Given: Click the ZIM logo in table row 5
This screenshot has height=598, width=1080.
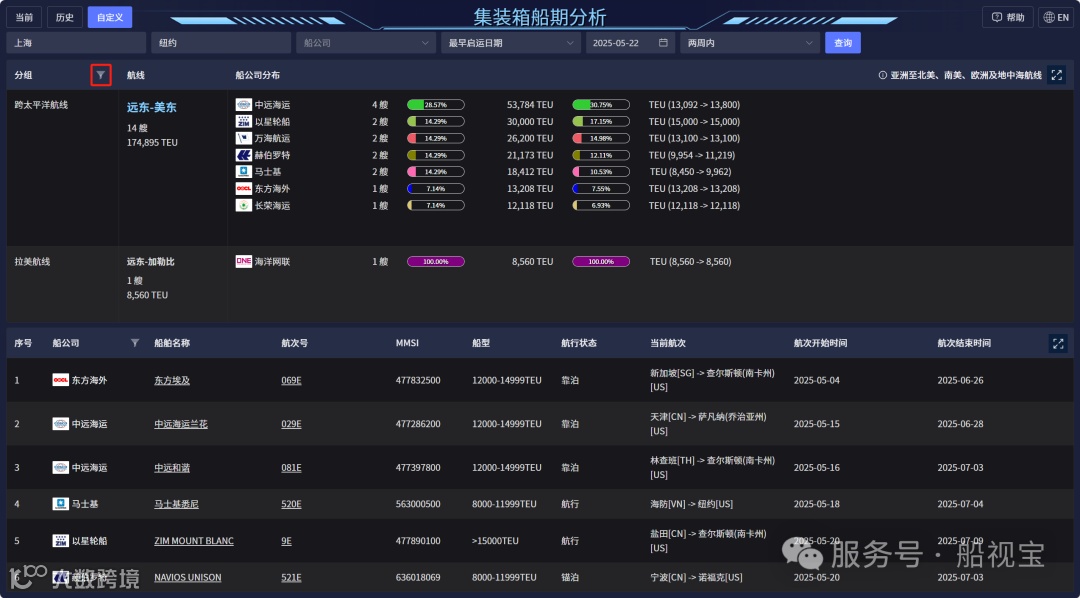Looking at the screenshot, I should (61, 541).
